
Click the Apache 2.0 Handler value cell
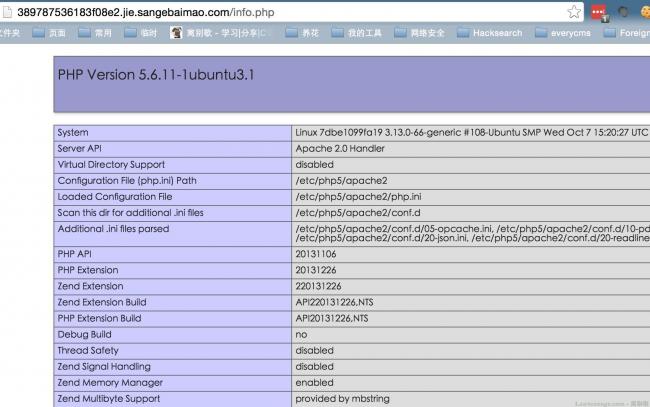[471, 149]
